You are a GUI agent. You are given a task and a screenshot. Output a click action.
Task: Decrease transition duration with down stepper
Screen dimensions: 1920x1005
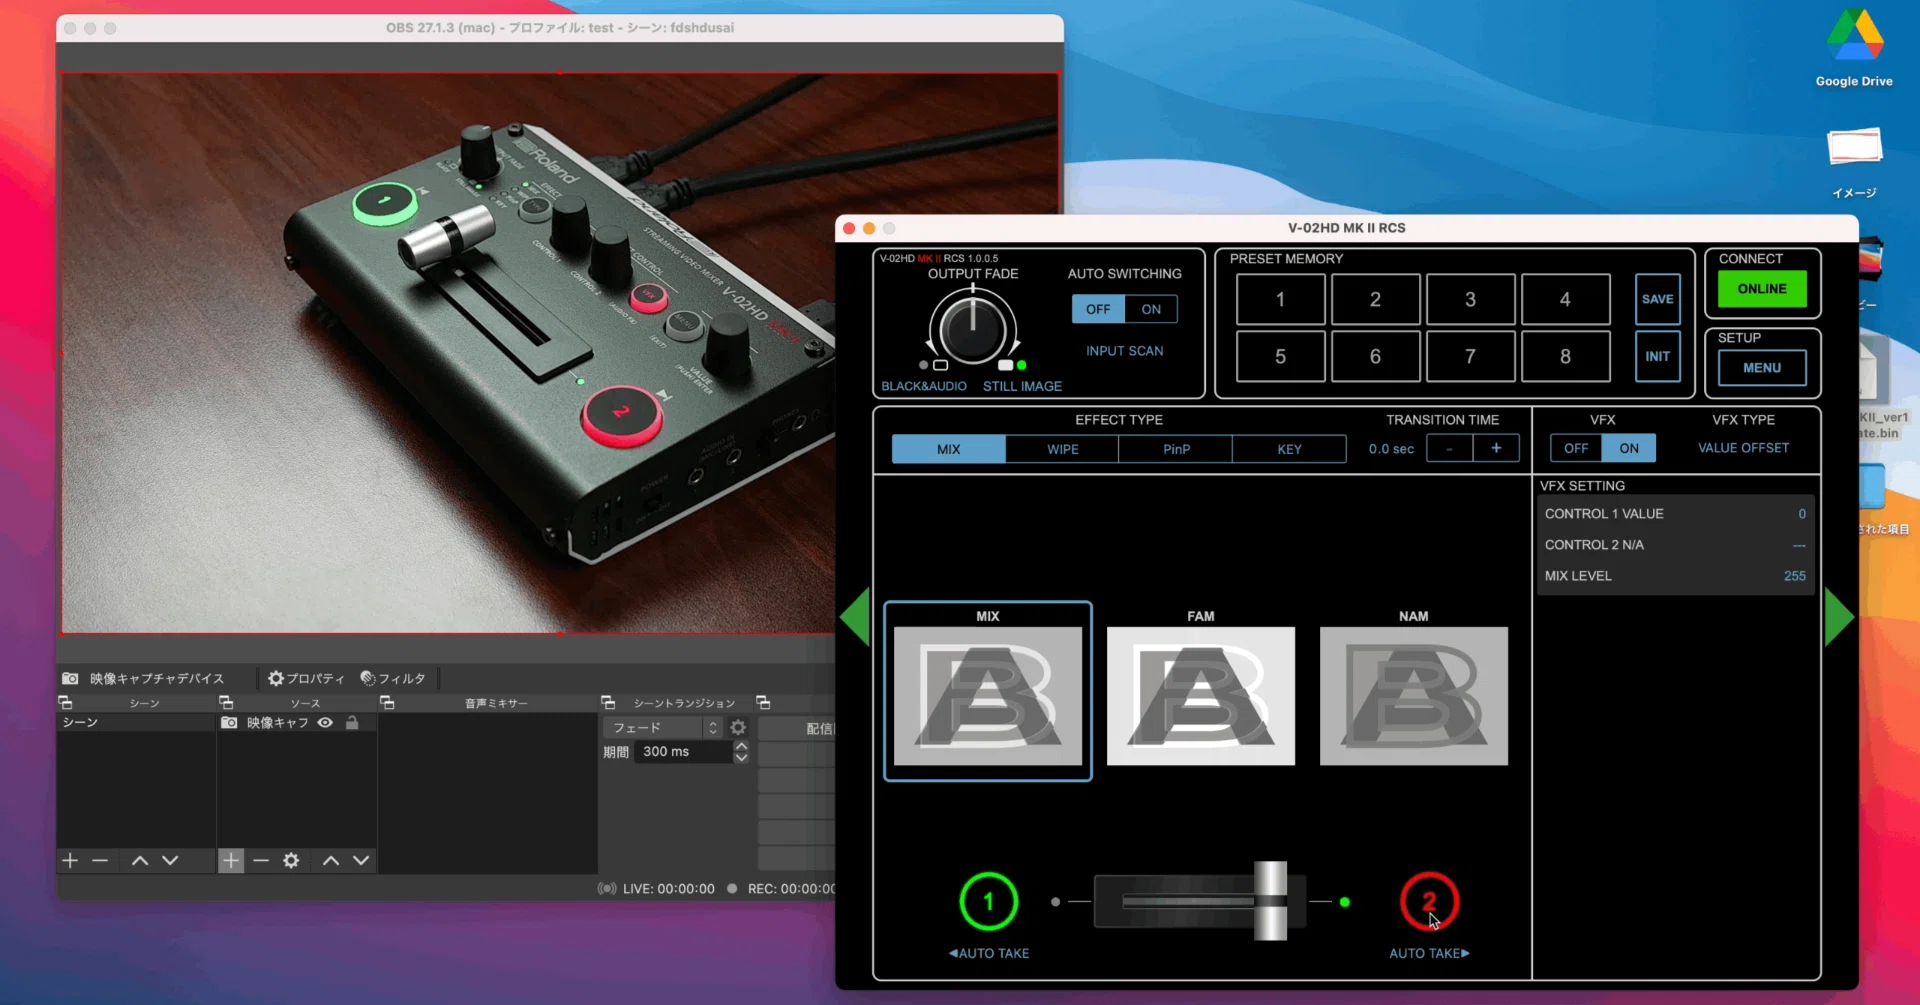pos(741,757)
